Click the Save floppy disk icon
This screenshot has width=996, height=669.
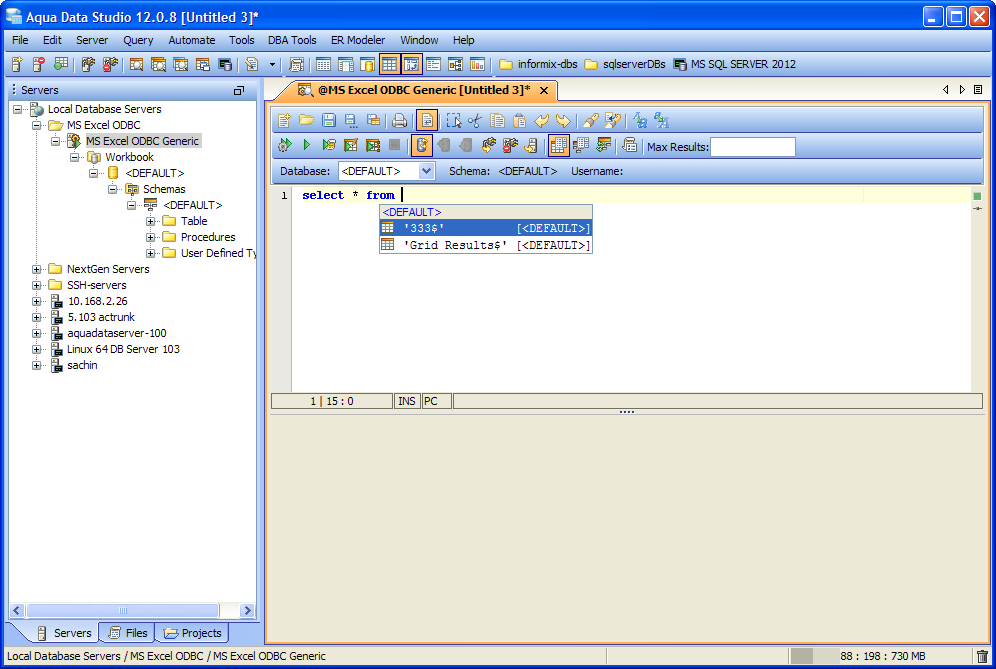(328, 120)
